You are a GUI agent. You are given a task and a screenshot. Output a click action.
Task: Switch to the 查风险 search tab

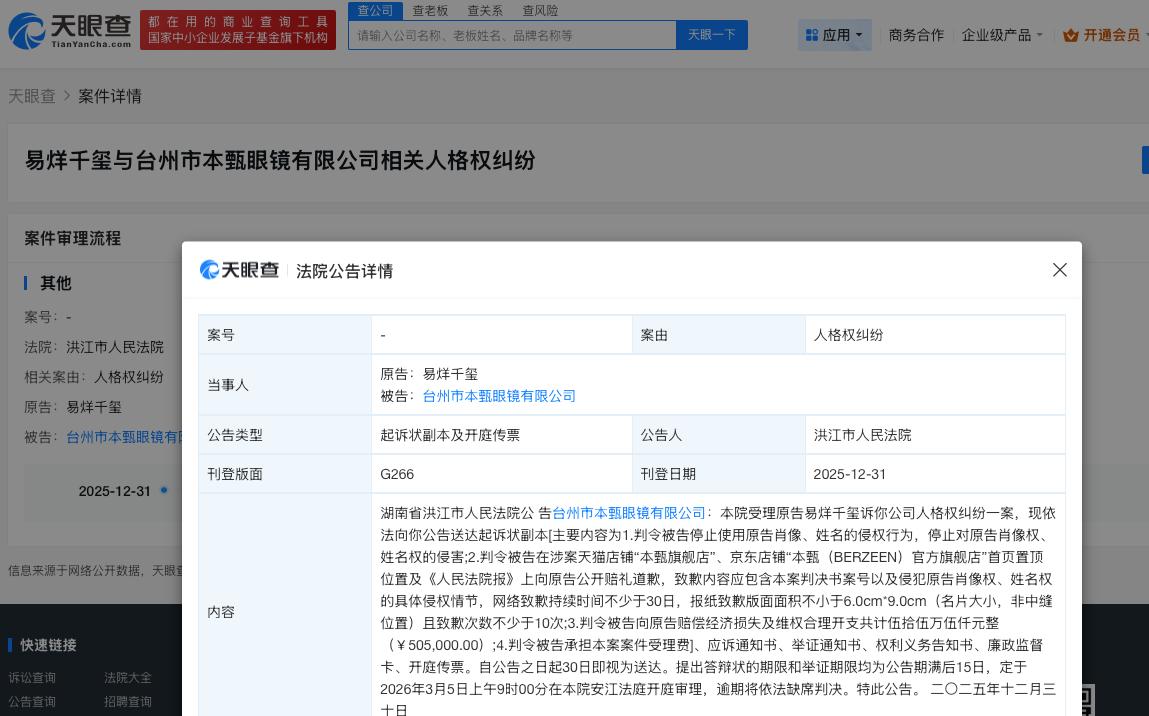click(540, 10)
